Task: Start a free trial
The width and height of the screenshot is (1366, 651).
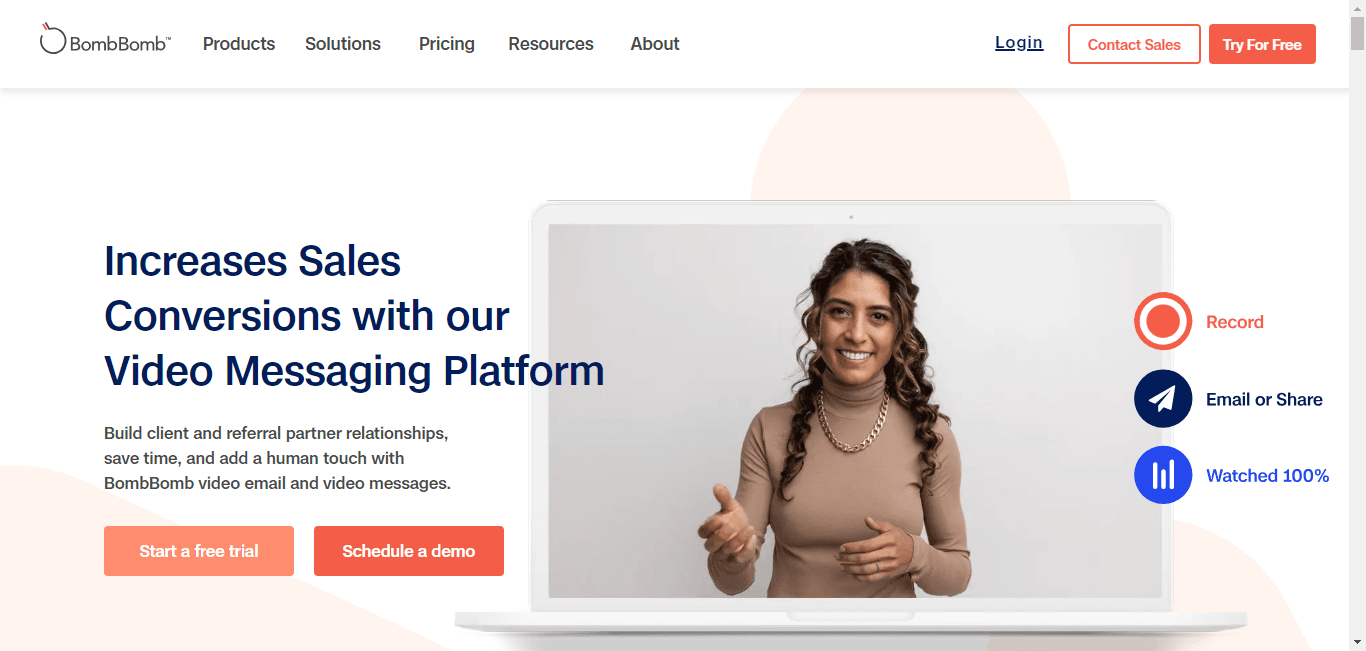Action: click(x=199, y=551)
